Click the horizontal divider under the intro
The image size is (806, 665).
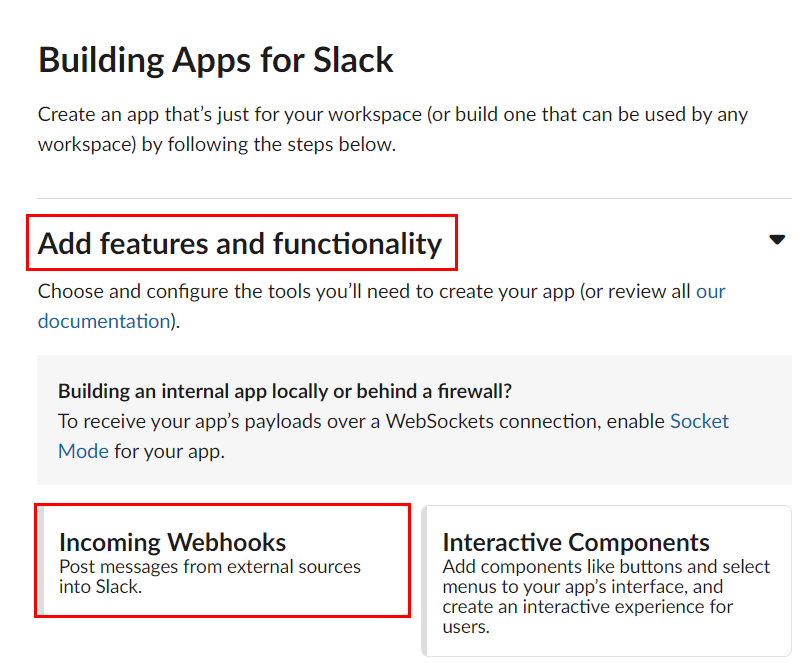pos(414,198)
